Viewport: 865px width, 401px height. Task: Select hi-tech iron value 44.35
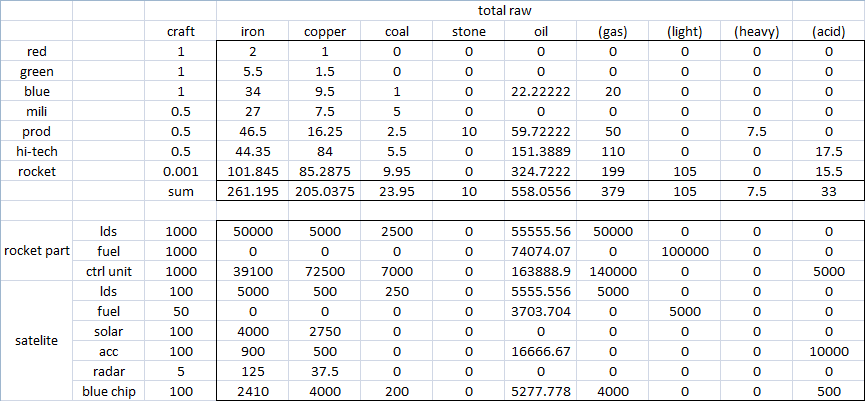point(253,151)
